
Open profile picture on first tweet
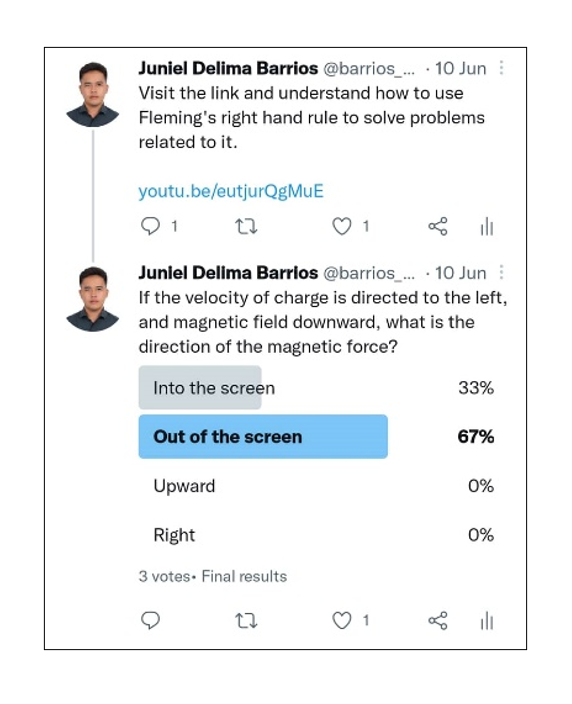click(x=92, y=94)
